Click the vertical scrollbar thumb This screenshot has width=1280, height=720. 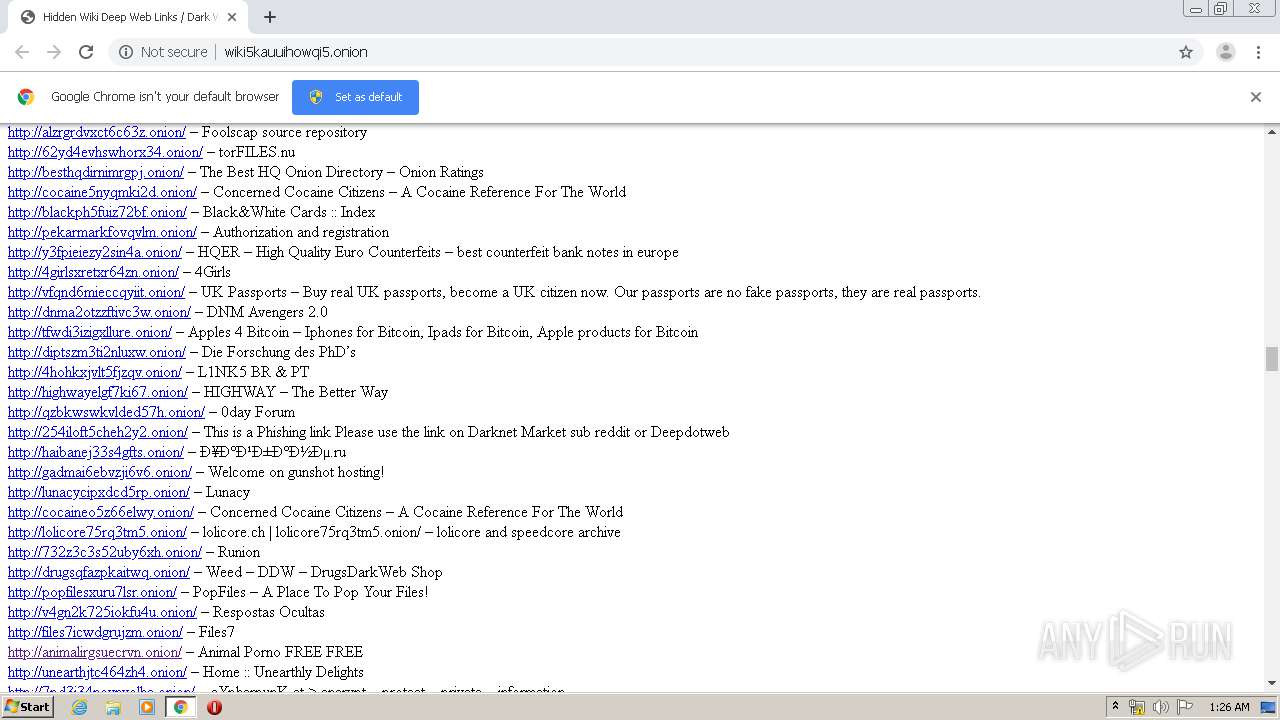pyautogui.click(x=1272, y=358)
